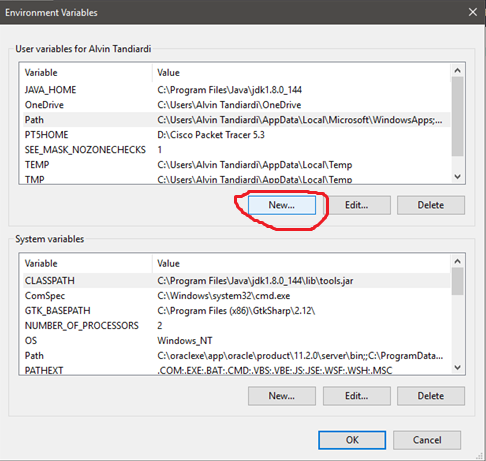This screenshot has height=461, width=486.
Task: Click system variables scroll down arrow
Action: point(458,367)
